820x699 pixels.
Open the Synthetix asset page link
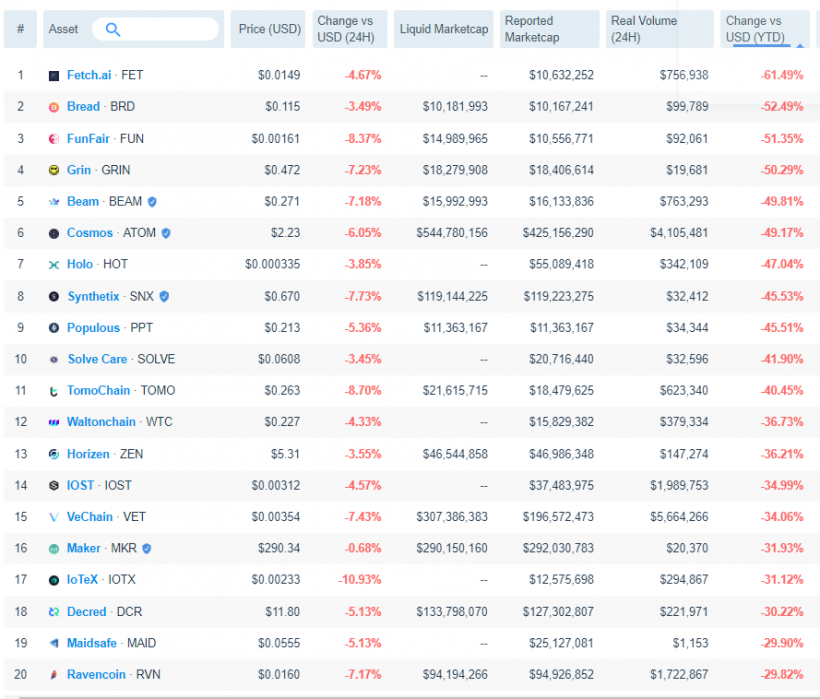click(93, 296)
